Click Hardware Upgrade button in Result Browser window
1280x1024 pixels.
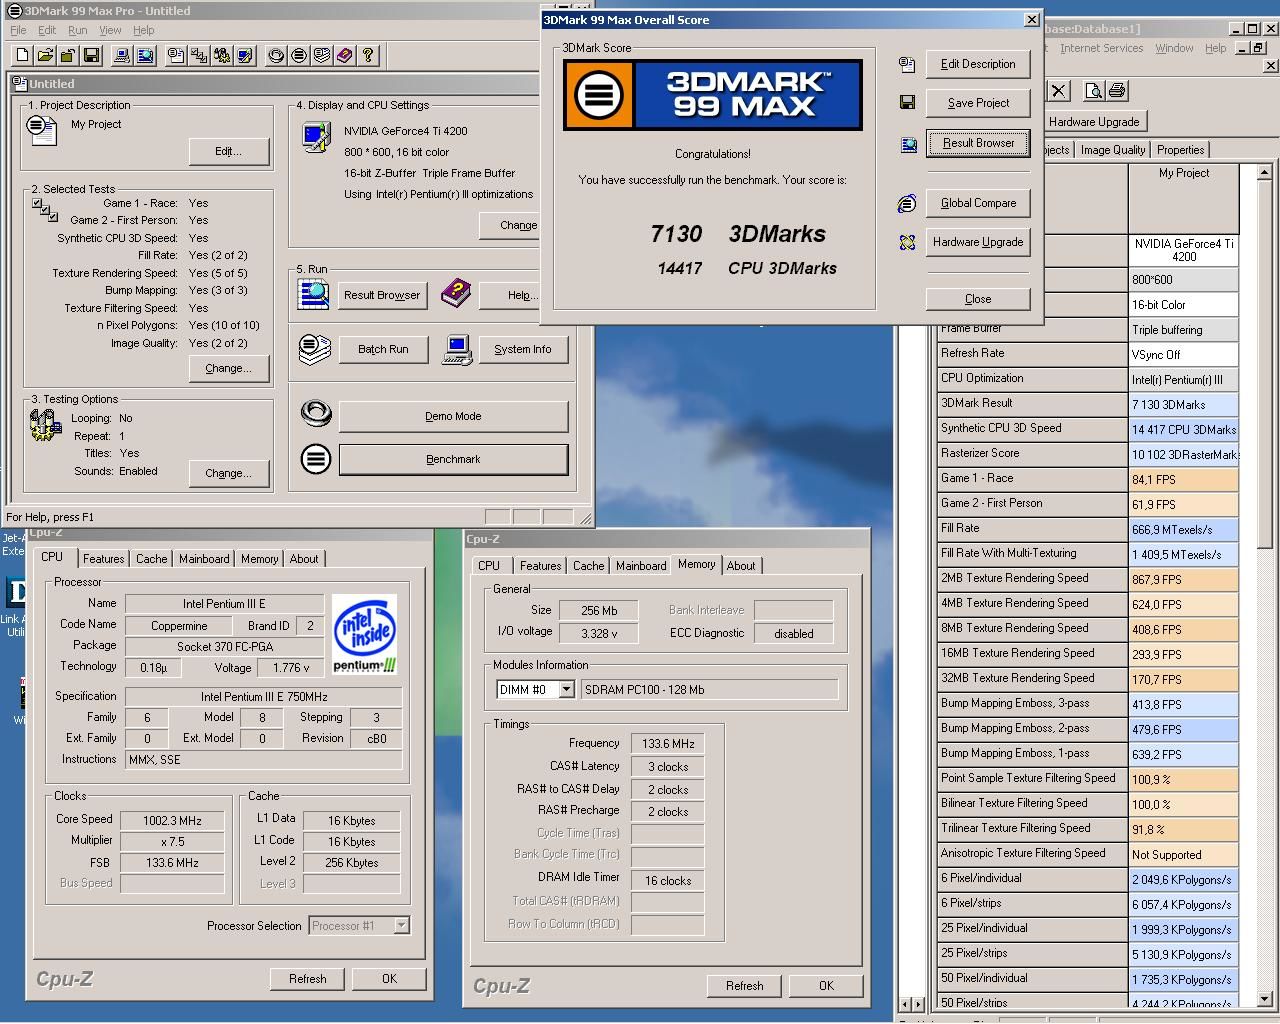[x=1094, y=122]
